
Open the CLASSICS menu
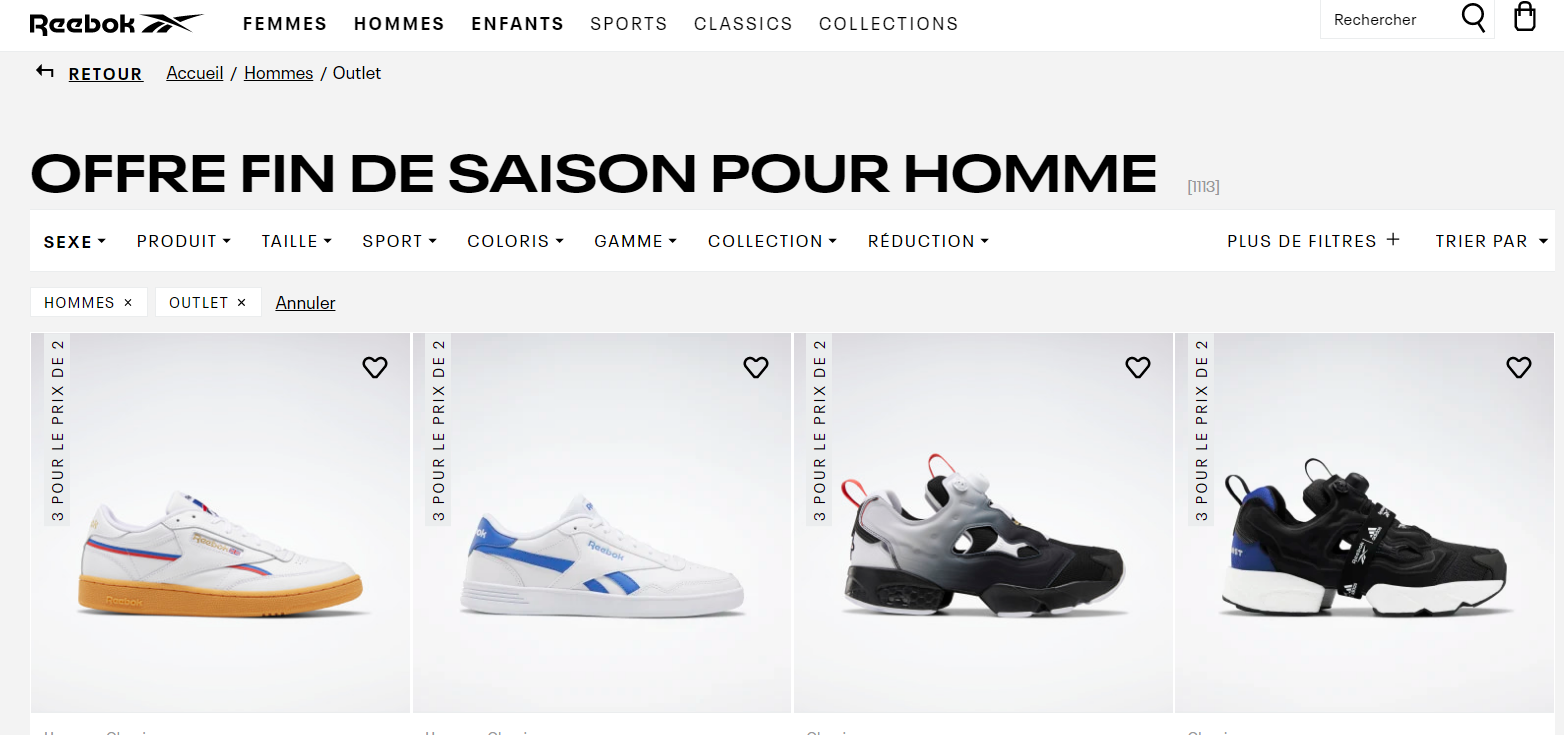pyautogui.click(x=743, y=24)
